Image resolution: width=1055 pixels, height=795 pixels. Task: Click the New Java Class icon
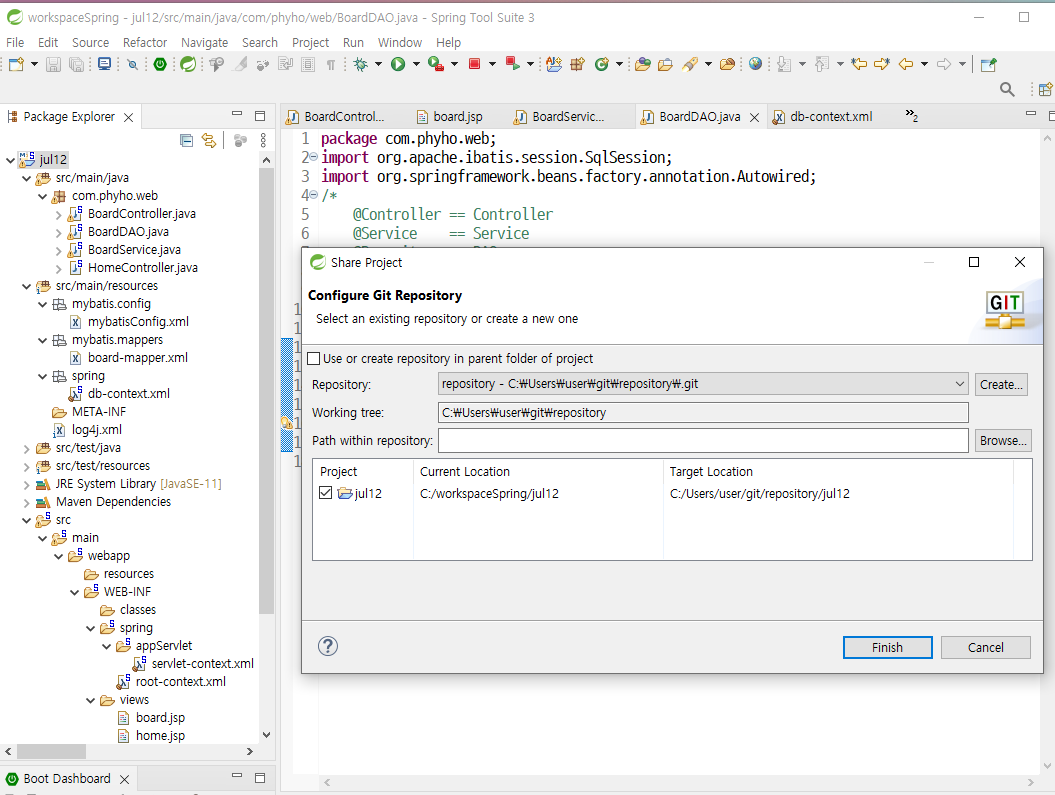coord(602,65)
